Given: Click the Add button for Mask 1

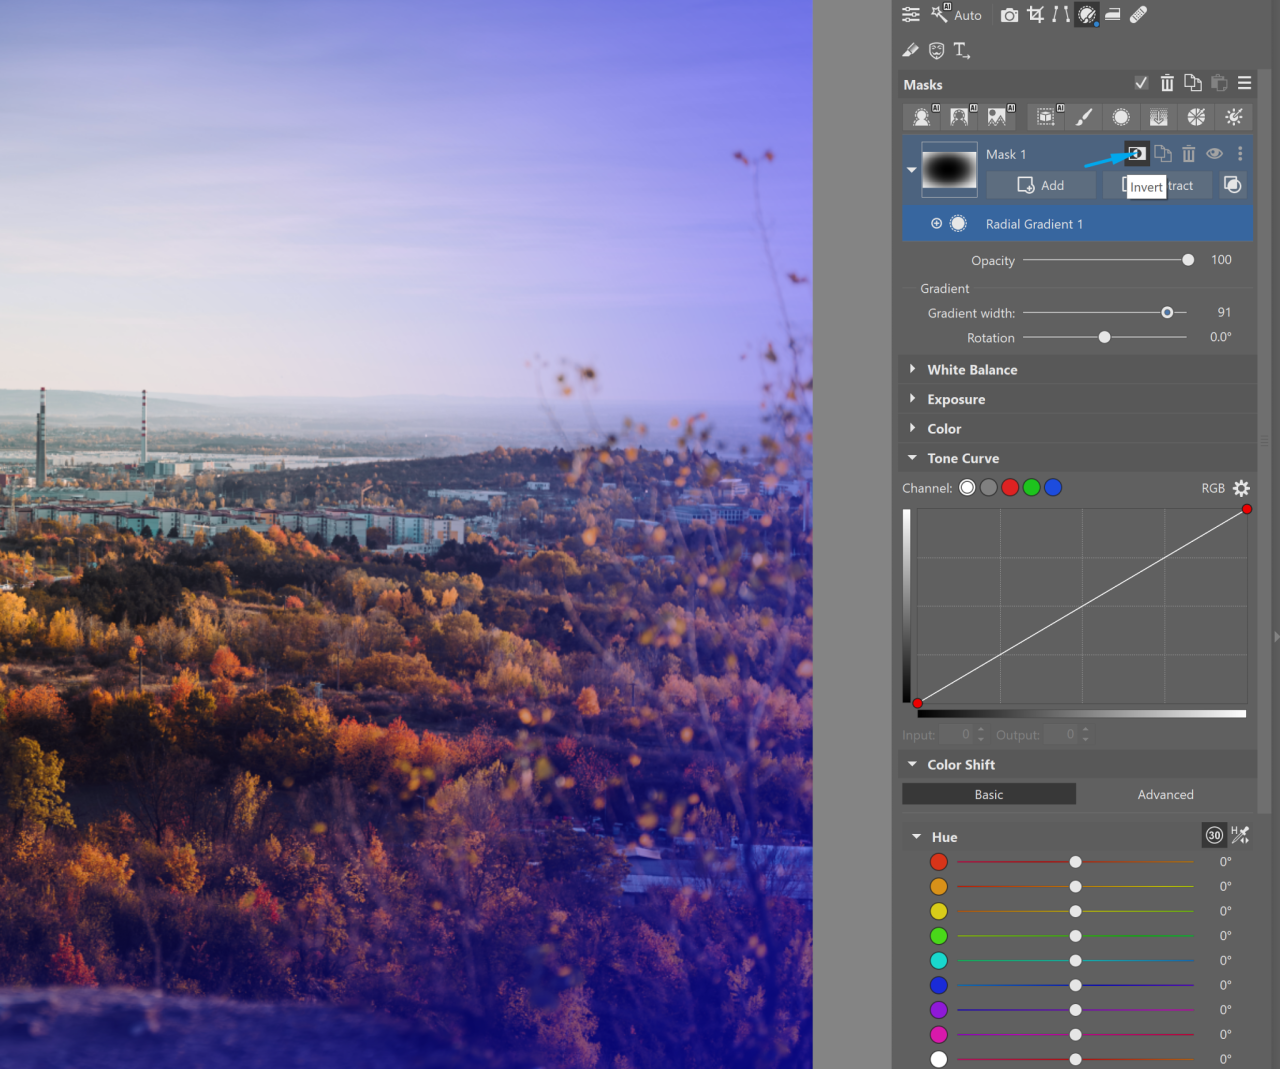Looking at the screenshot, I should tap(1041, 186).
